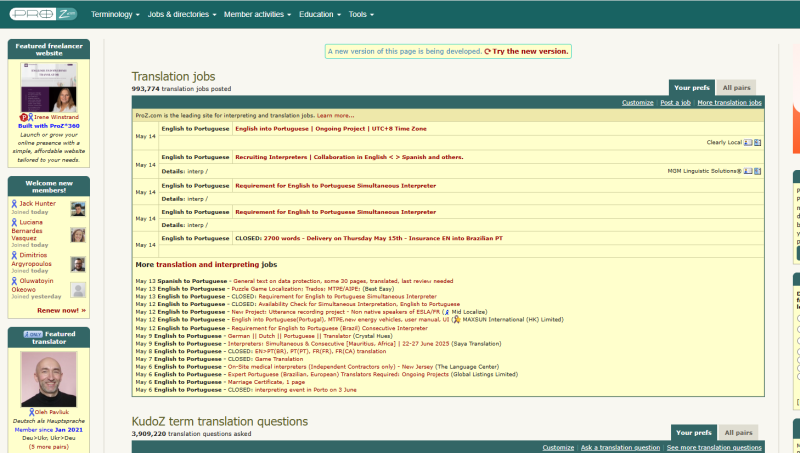Click Customize in the Translation jobs bar
Screen dimensions: 800x453
(x=637, y=103)
